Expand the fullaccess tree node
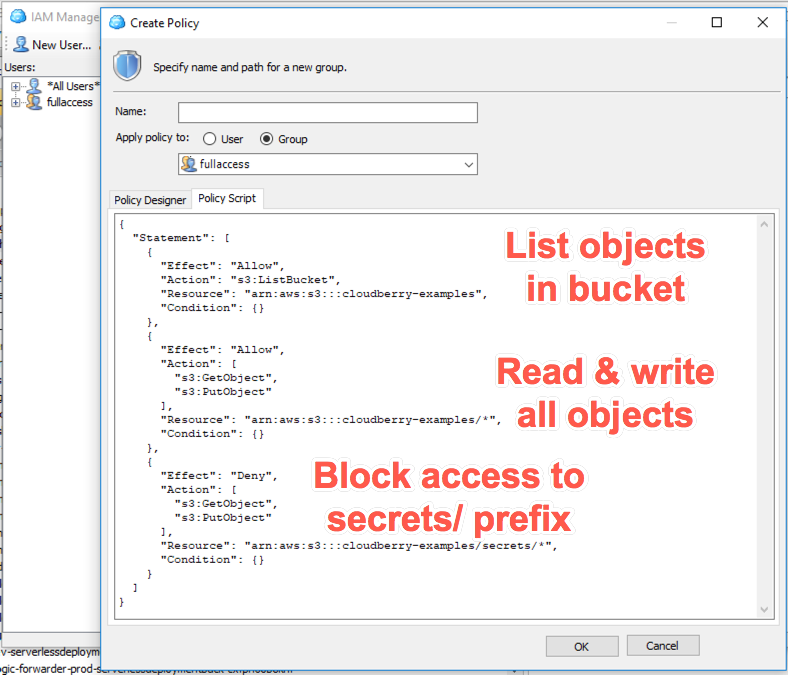 [15, 102]
